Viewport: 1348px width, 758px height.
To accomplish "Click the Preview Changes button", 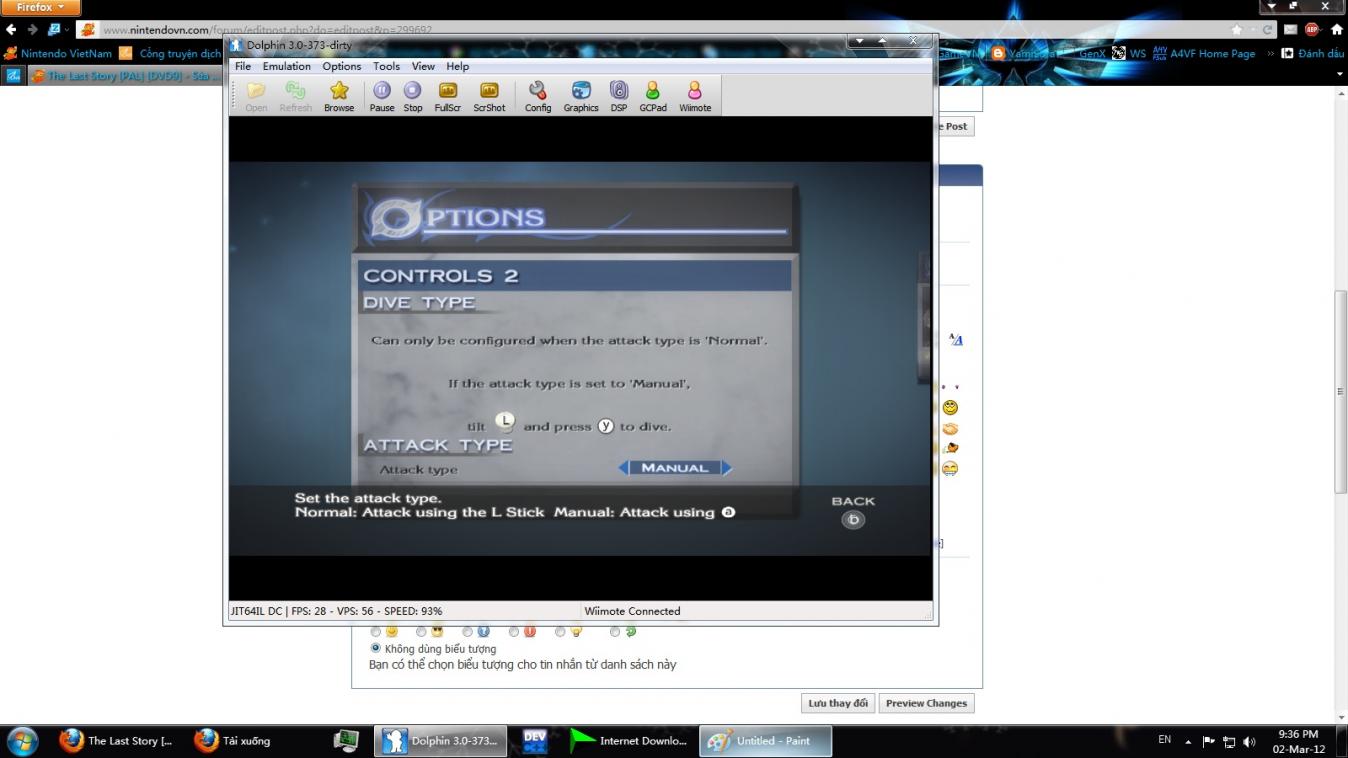I will point(926,703).
